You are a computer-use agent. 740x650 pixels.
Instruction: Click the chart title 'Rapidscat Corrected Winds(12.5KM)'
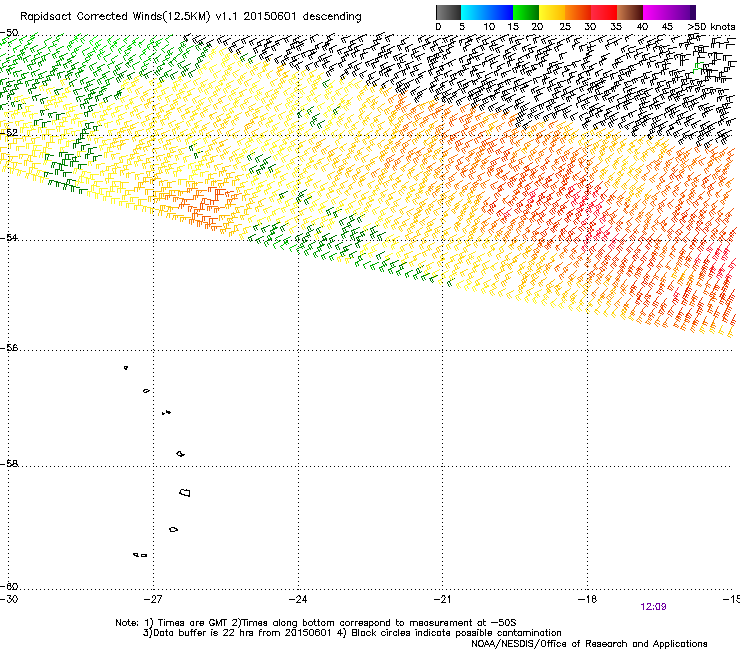[x=115, y=17]
